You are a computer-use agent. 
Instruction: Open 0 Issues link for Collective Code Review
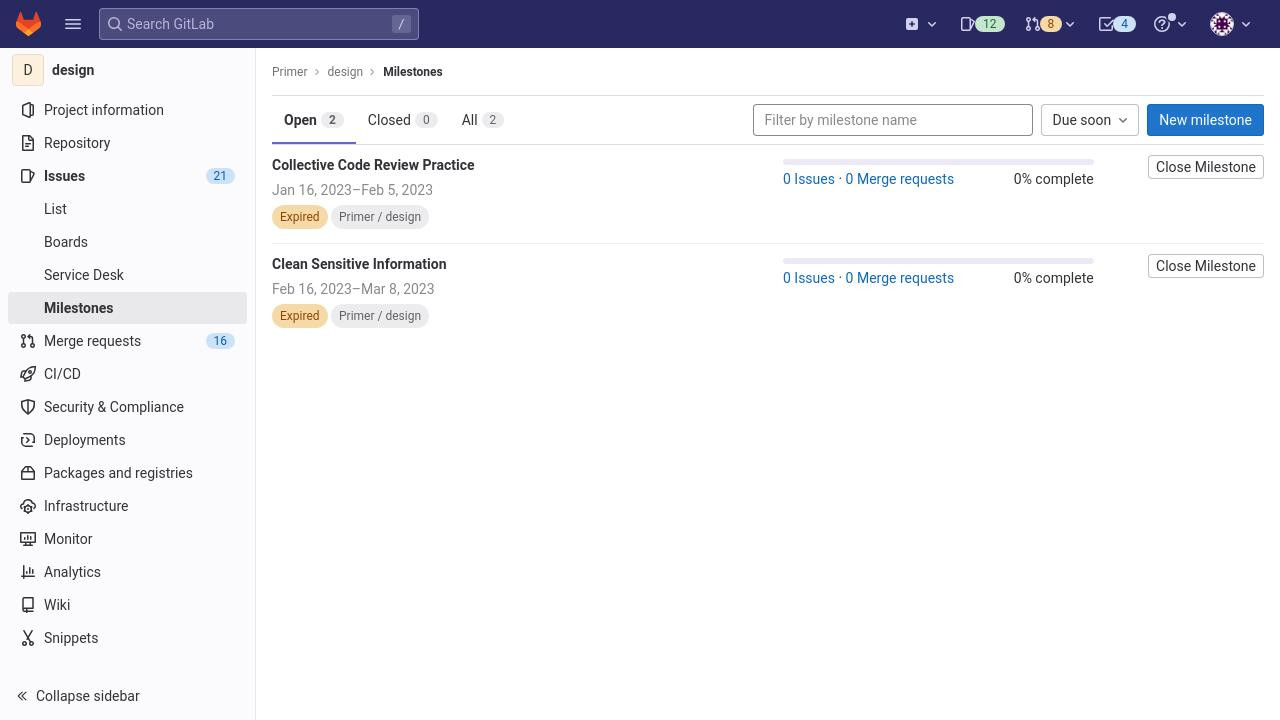pos(808,179)
